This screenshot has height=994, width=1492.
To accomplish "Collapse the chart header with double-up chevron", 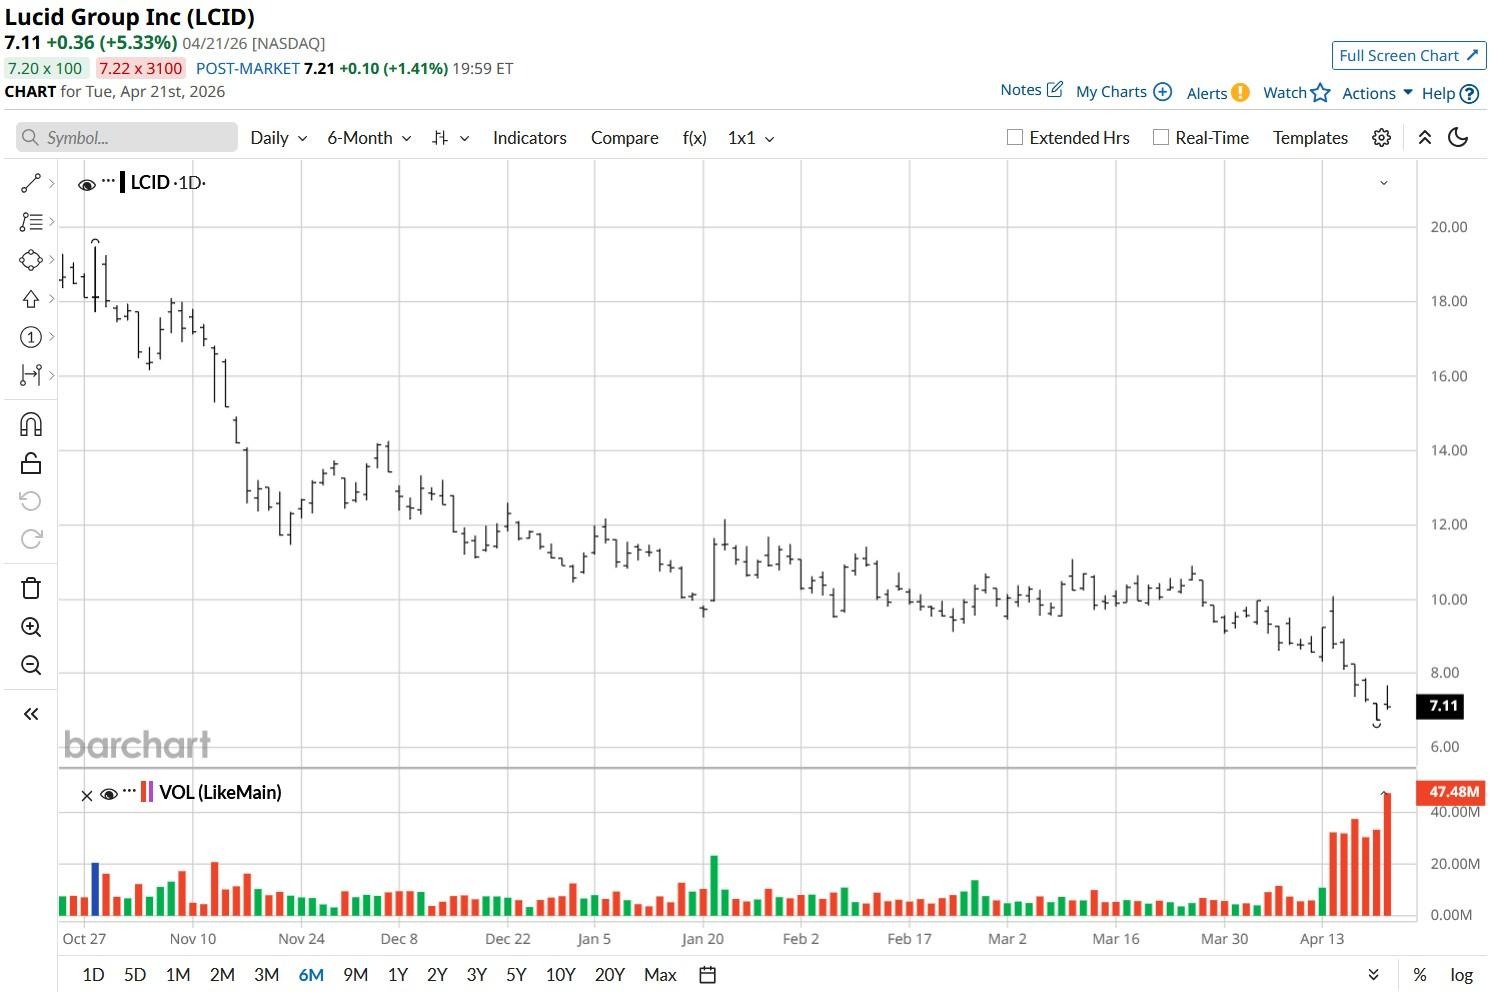I will pos(1425,138).
